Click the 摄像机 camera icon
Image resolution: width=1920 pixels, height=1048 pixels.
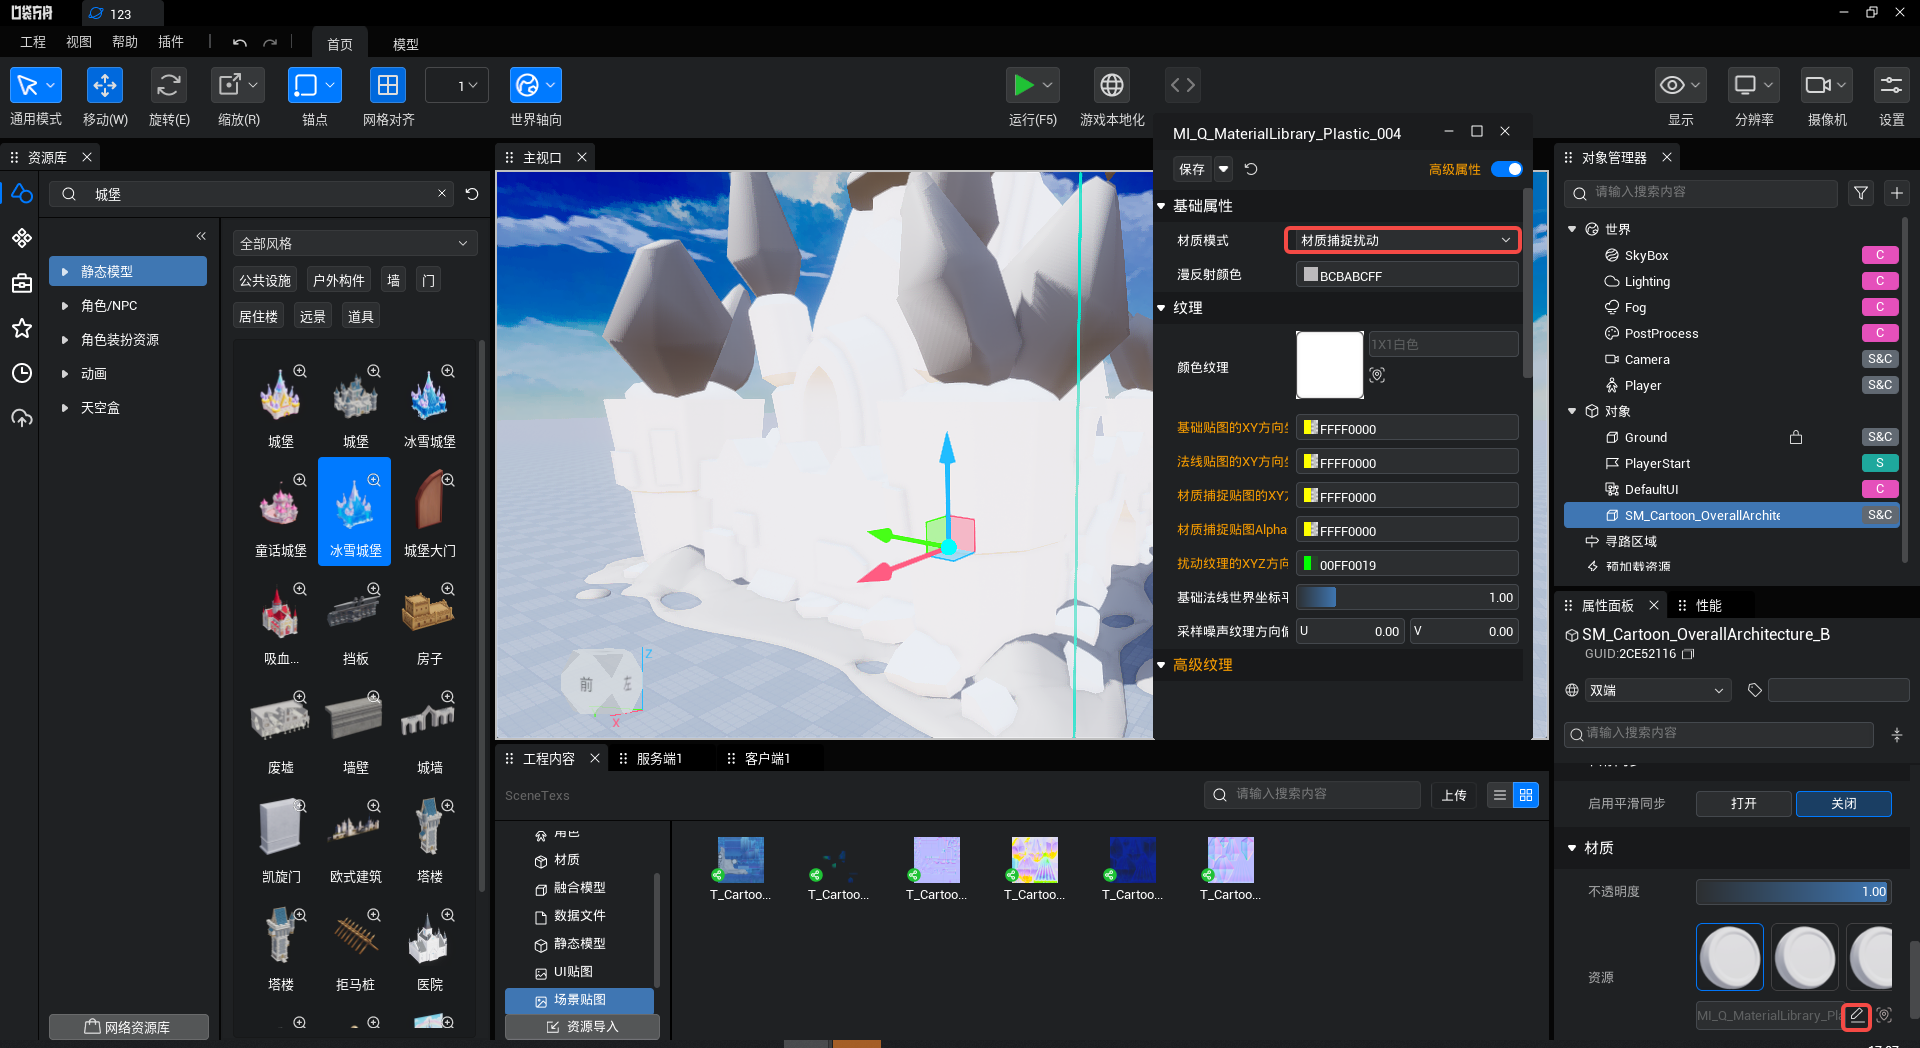click(x=1818, y=86)
